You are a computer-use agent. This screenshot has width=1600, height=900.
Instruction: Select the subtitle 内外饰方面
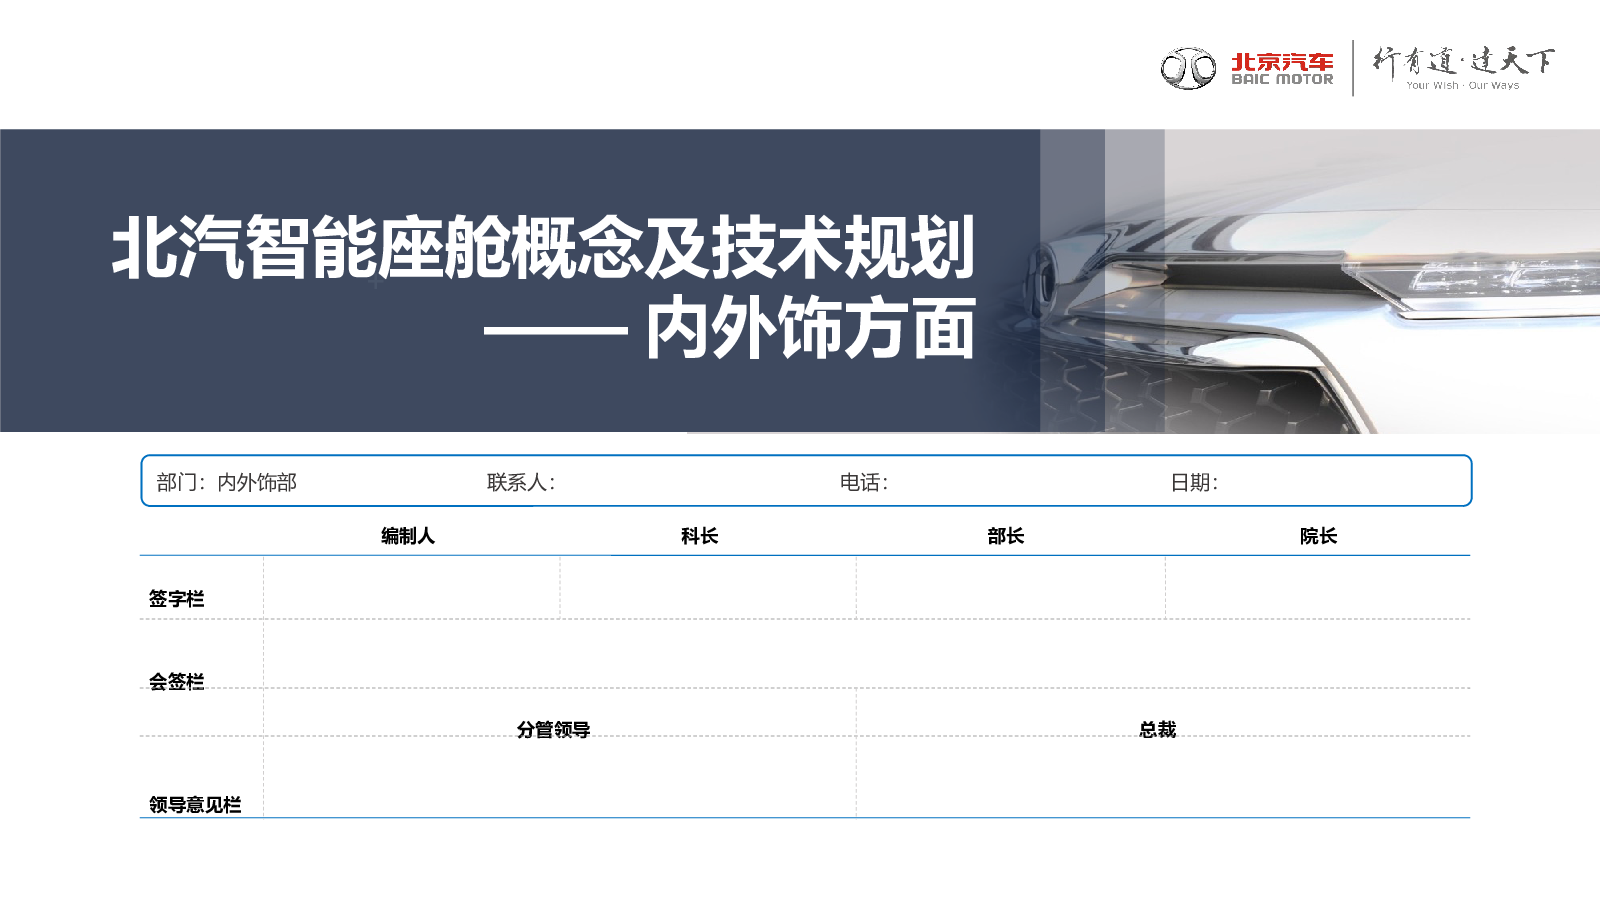[810, 328]
